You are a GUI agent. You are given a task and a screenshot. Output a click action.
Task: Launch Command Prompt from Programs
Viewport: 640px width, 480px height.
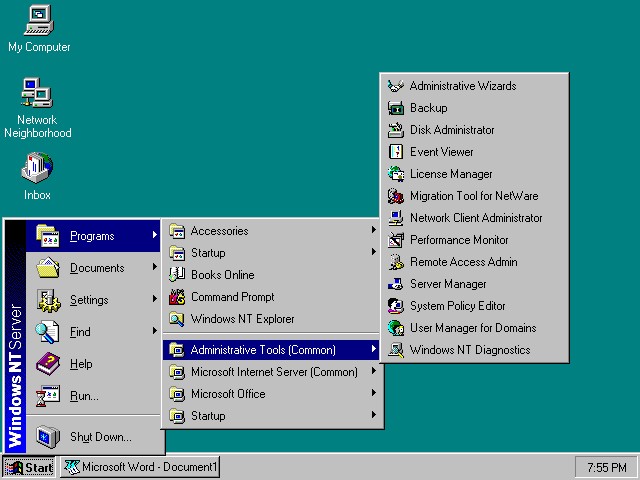(x=271, y=297)
